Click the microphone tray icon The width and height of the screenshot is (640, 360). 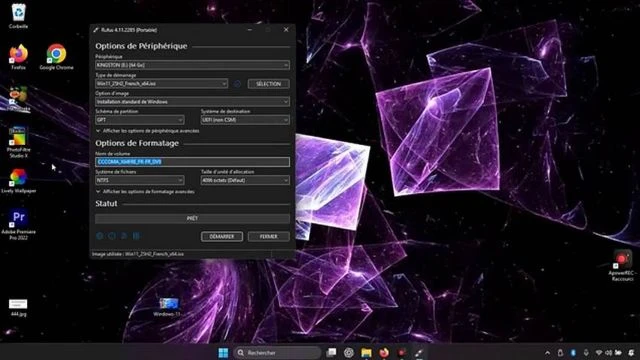(586, 353)
